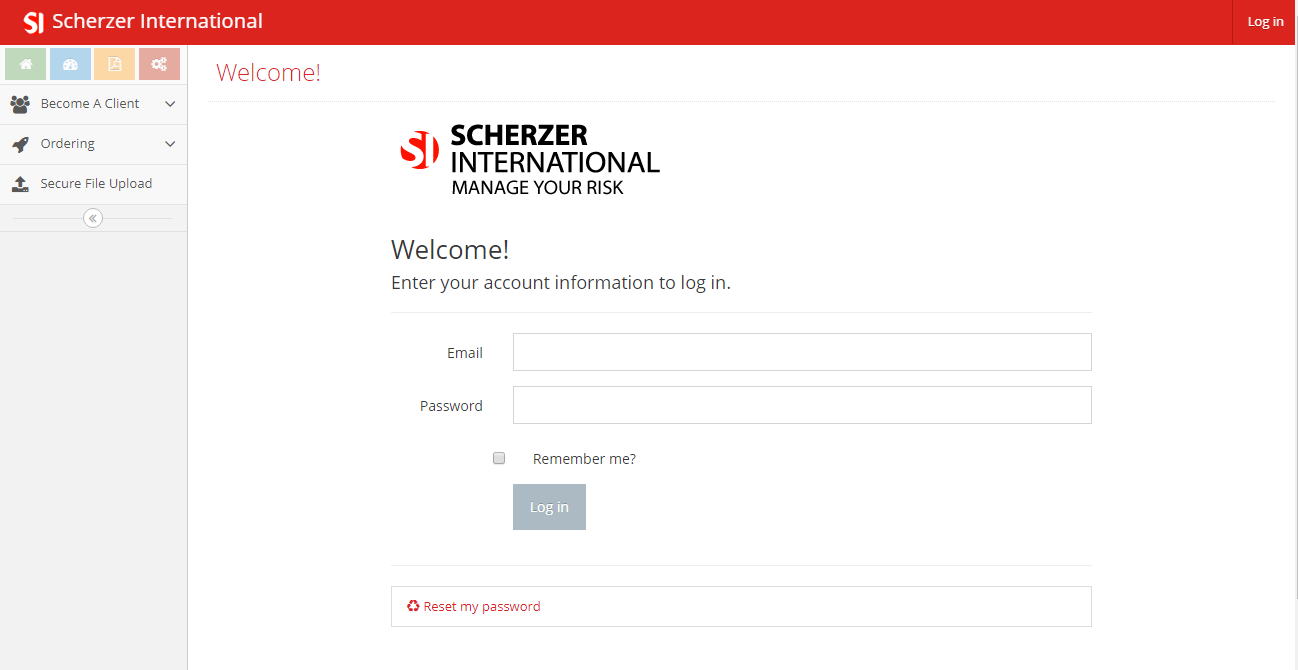Click into the Password field
The image size is (1298, 670).
point(801,405)
